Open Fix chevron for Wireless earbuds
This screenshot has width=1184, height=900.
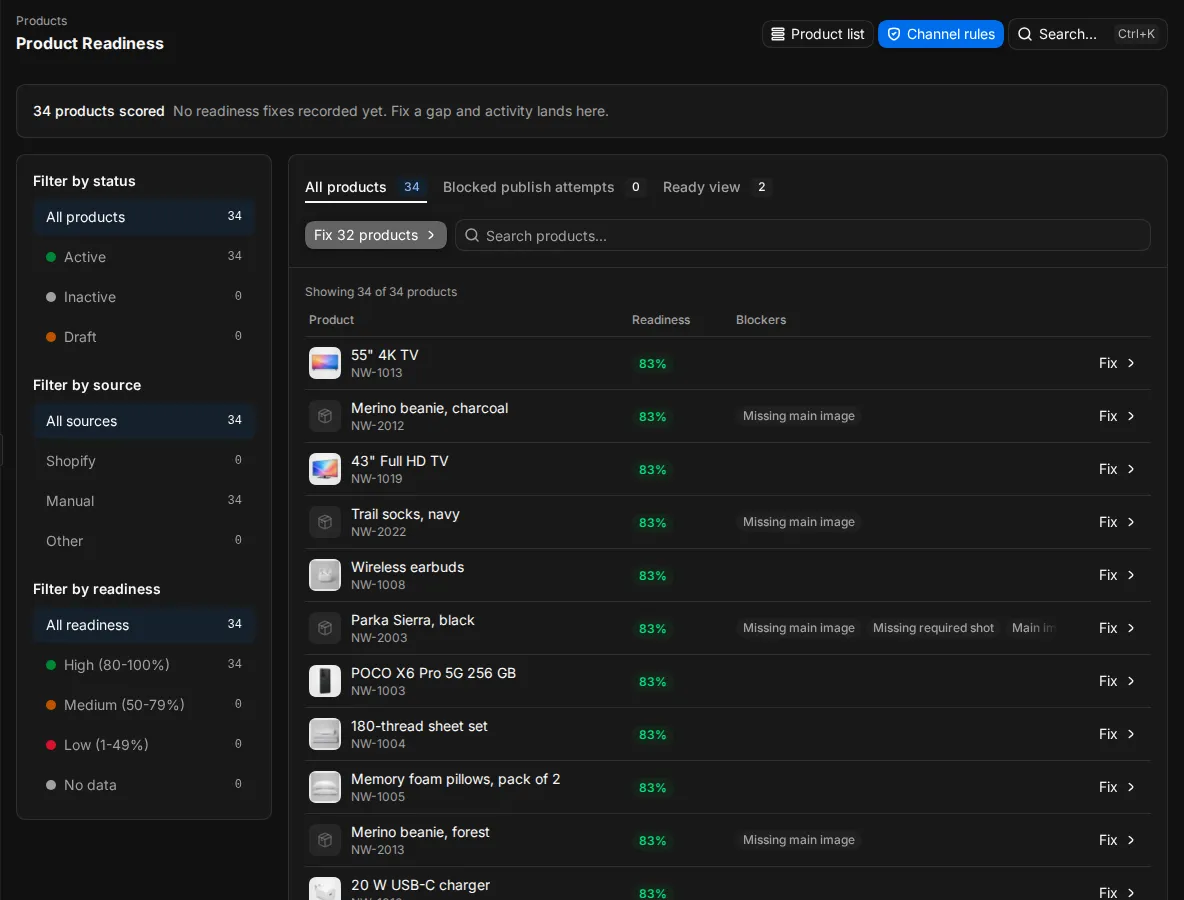coord(1131,575)
